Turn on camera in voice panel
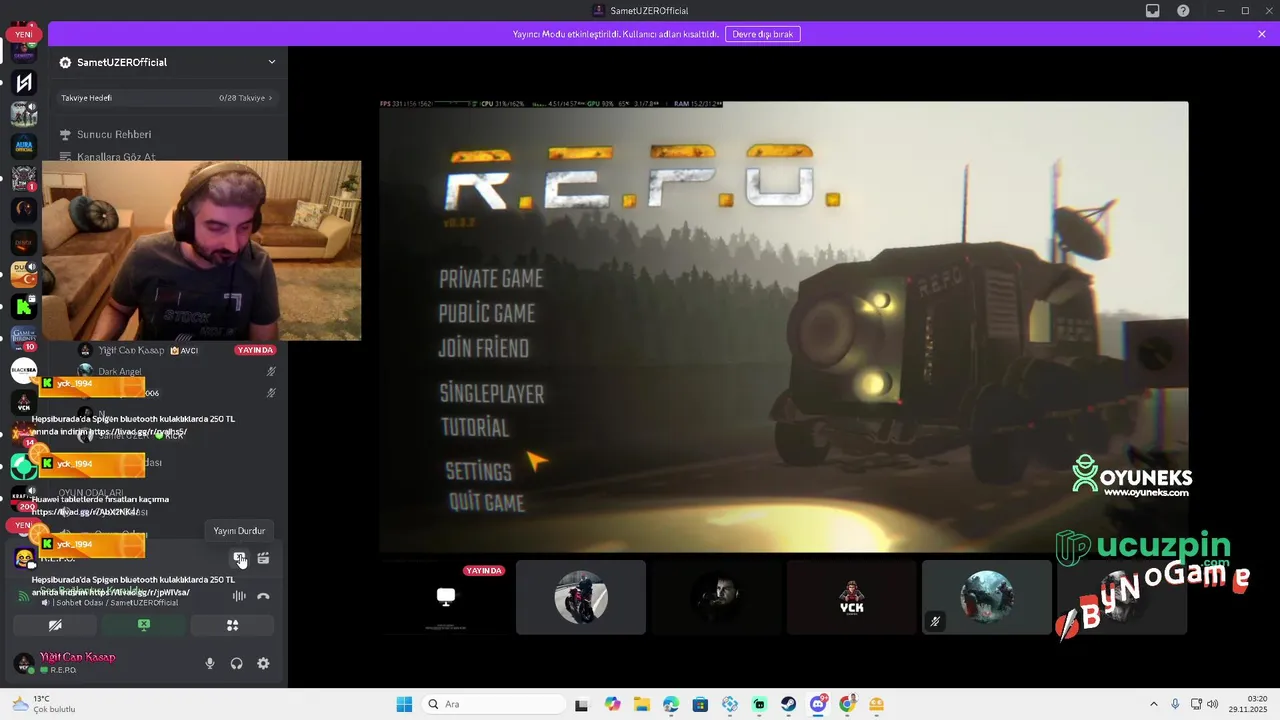Image resolution: width=1280 pixels, height=720 pixels. coord(55,625)
